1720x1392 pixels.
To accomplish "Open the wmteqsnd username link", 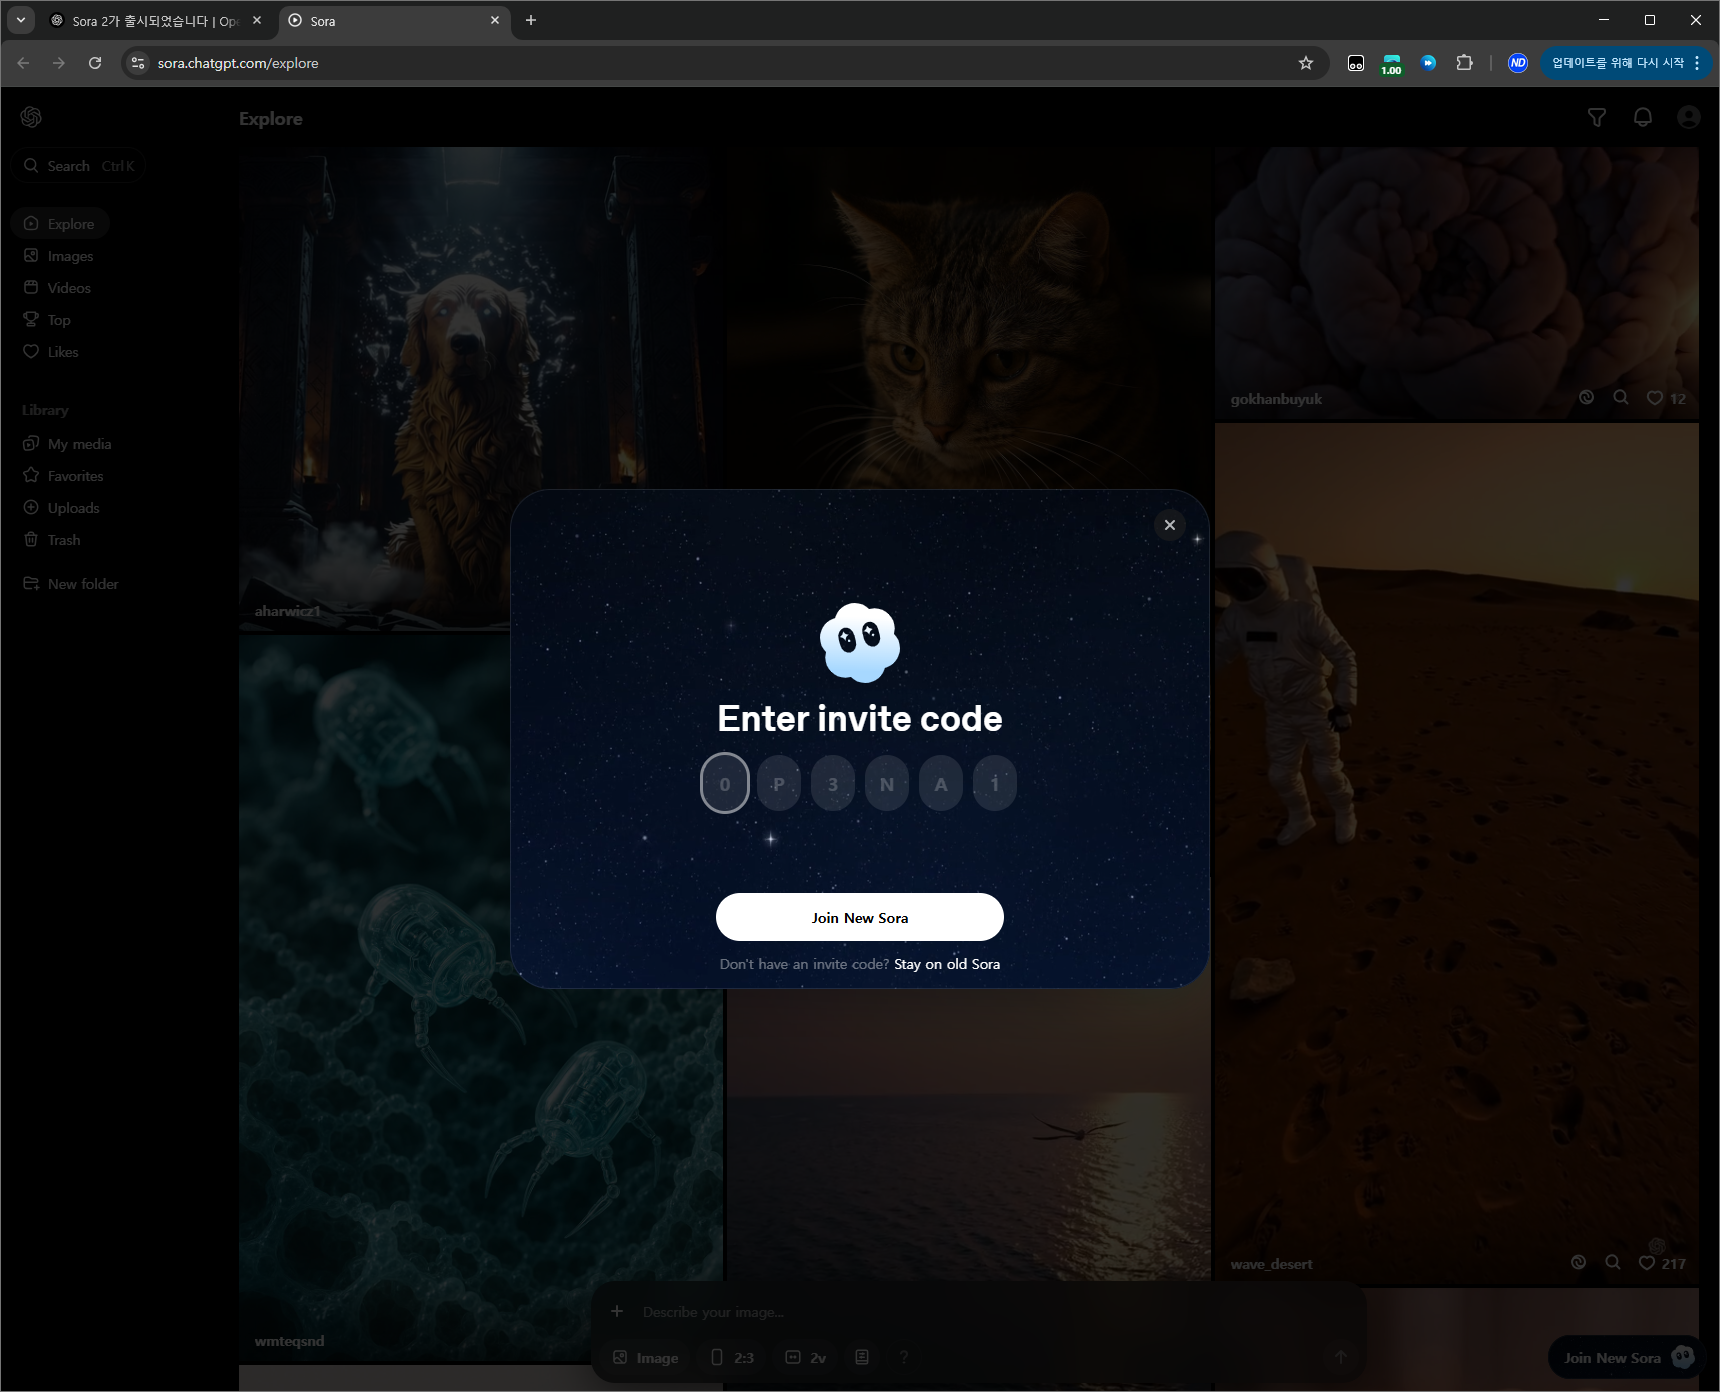I will 289,1341.
